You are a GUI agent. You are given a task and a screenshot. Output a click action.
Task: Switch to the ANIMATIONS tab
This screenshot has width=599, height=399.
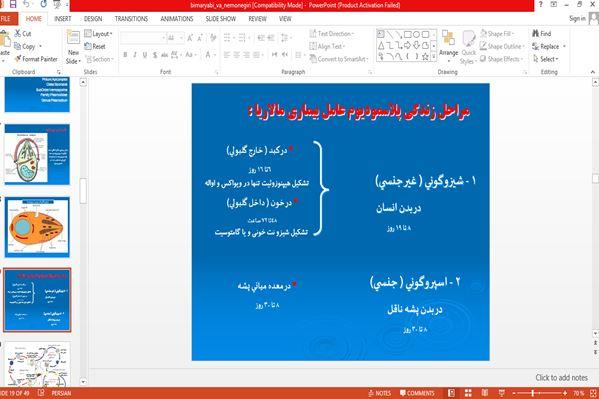(176, 19)
